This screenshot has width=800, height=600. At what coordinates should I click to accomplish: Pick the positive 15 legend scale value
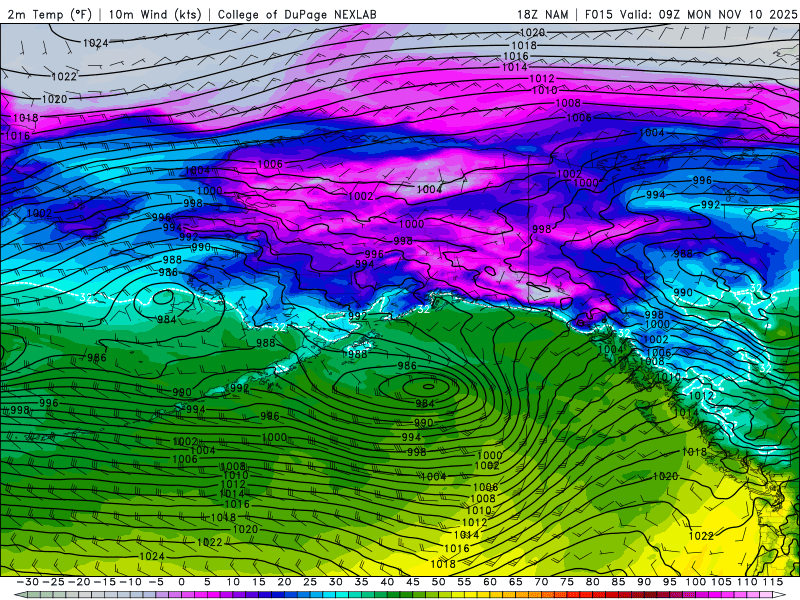[x=259, y=582]
